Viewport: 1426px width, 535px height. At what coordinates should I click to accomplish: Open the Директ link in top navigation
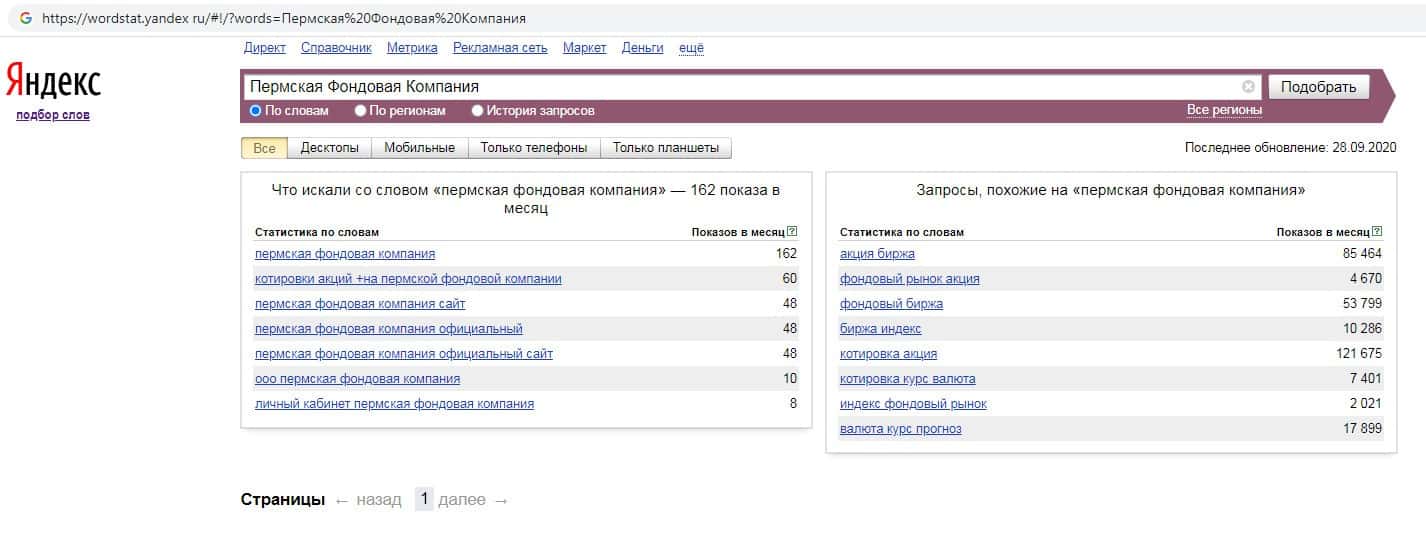coord(264,48)
